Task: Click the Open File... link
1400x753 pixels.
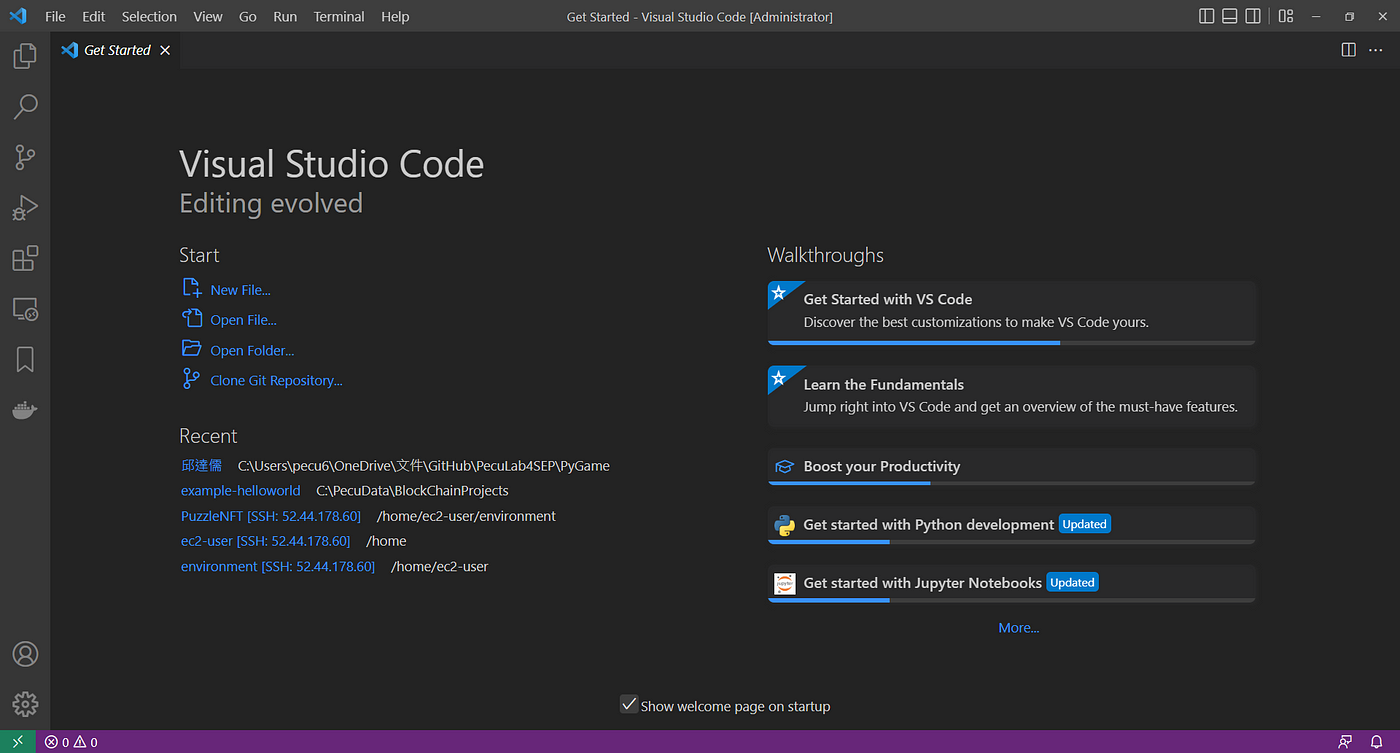Action: [243, 320]
